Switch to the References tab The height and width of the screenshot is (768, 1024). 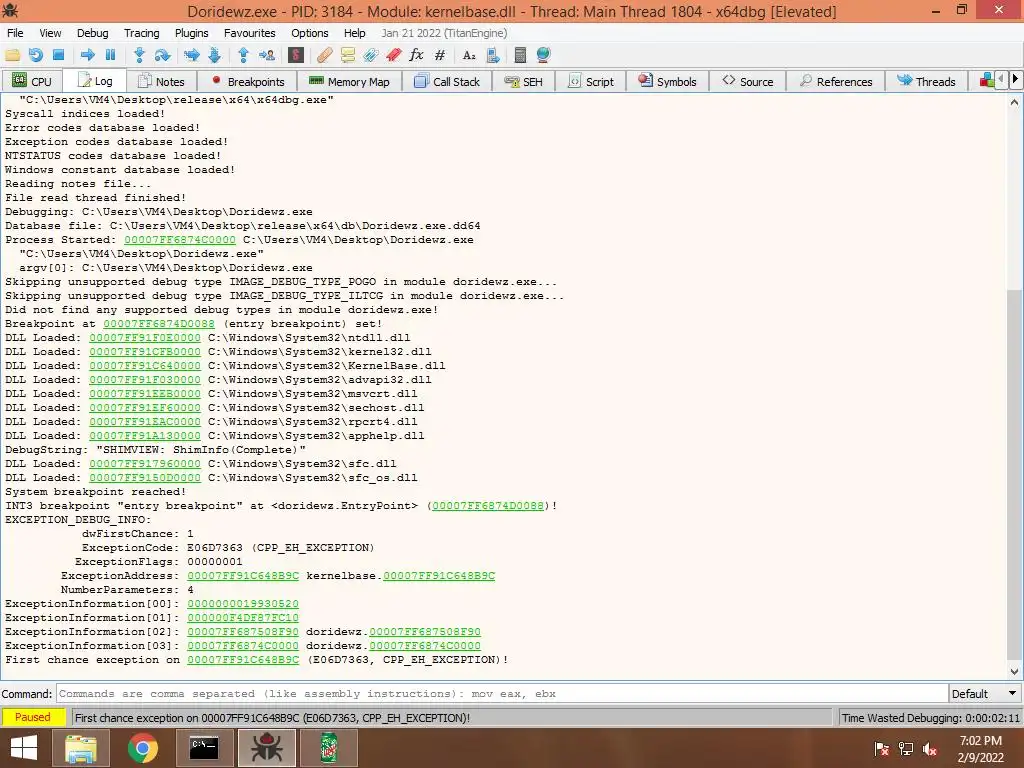(836, 82)
